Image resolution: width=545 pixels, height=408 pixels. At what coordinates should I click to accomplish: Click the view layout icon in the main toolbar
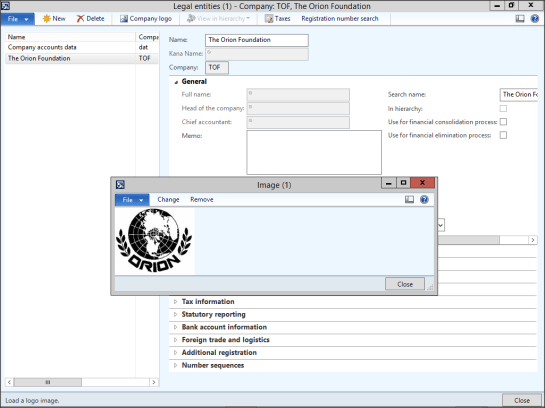pos(520,18)
